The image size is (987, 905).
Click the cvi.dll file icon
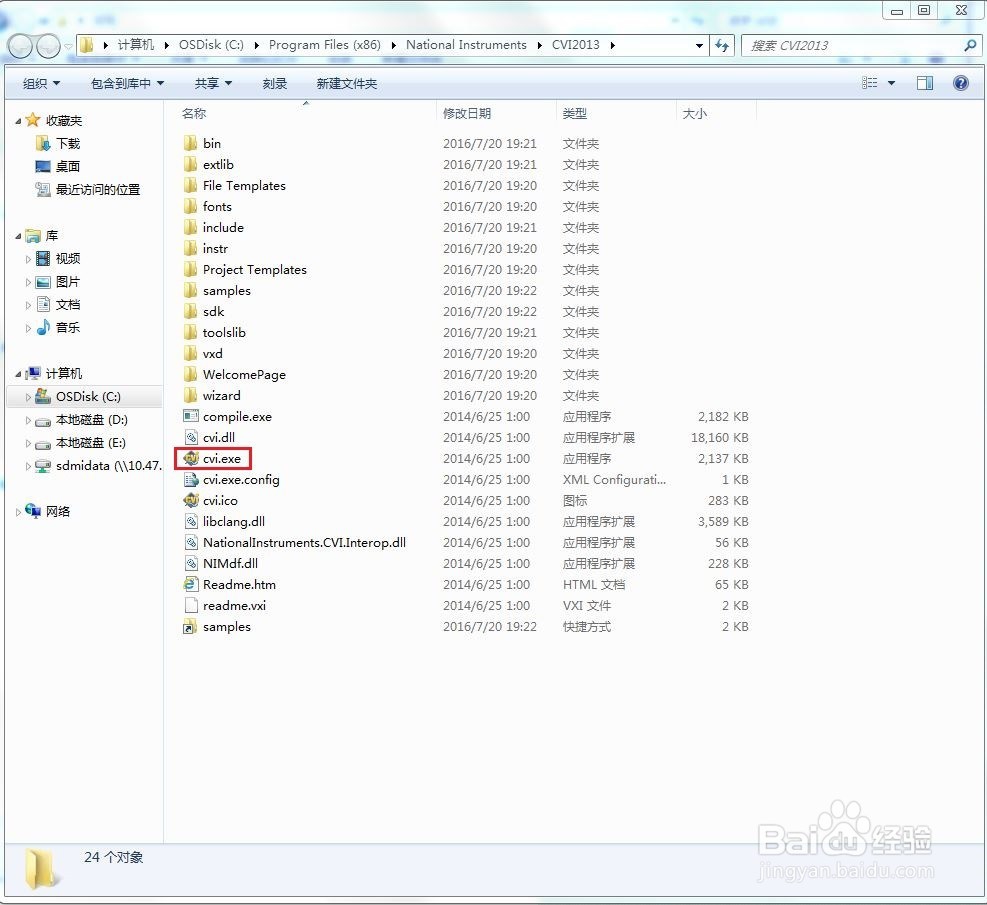(191, 437)
